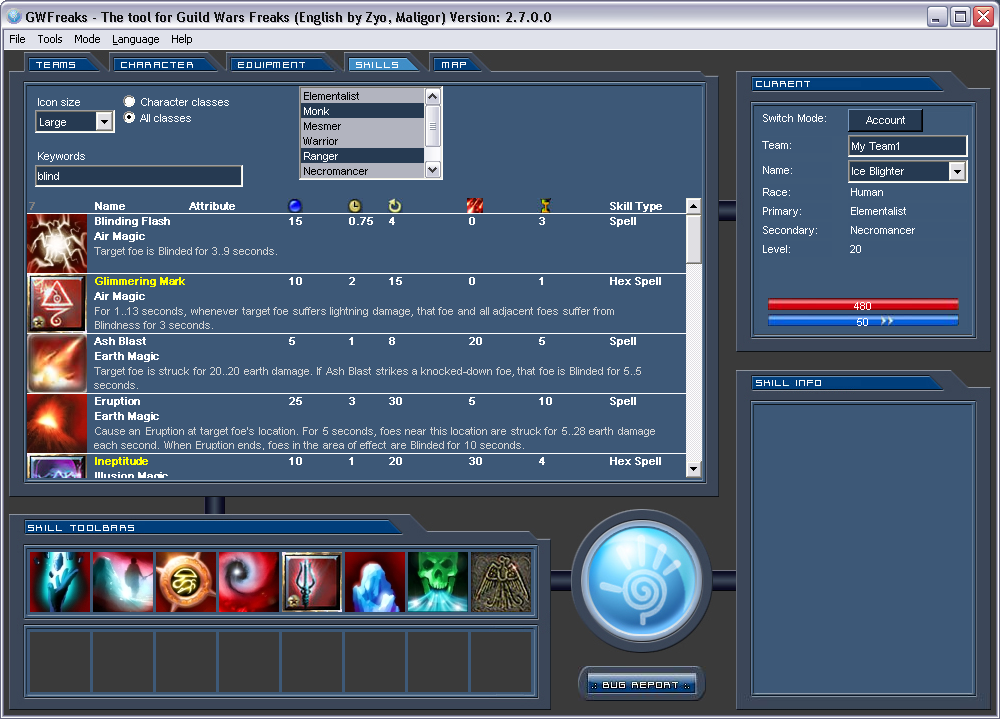Screen dimensions: 1000x719
Task: Click the Ineptitude skill icon
Action: pos(57,466)
